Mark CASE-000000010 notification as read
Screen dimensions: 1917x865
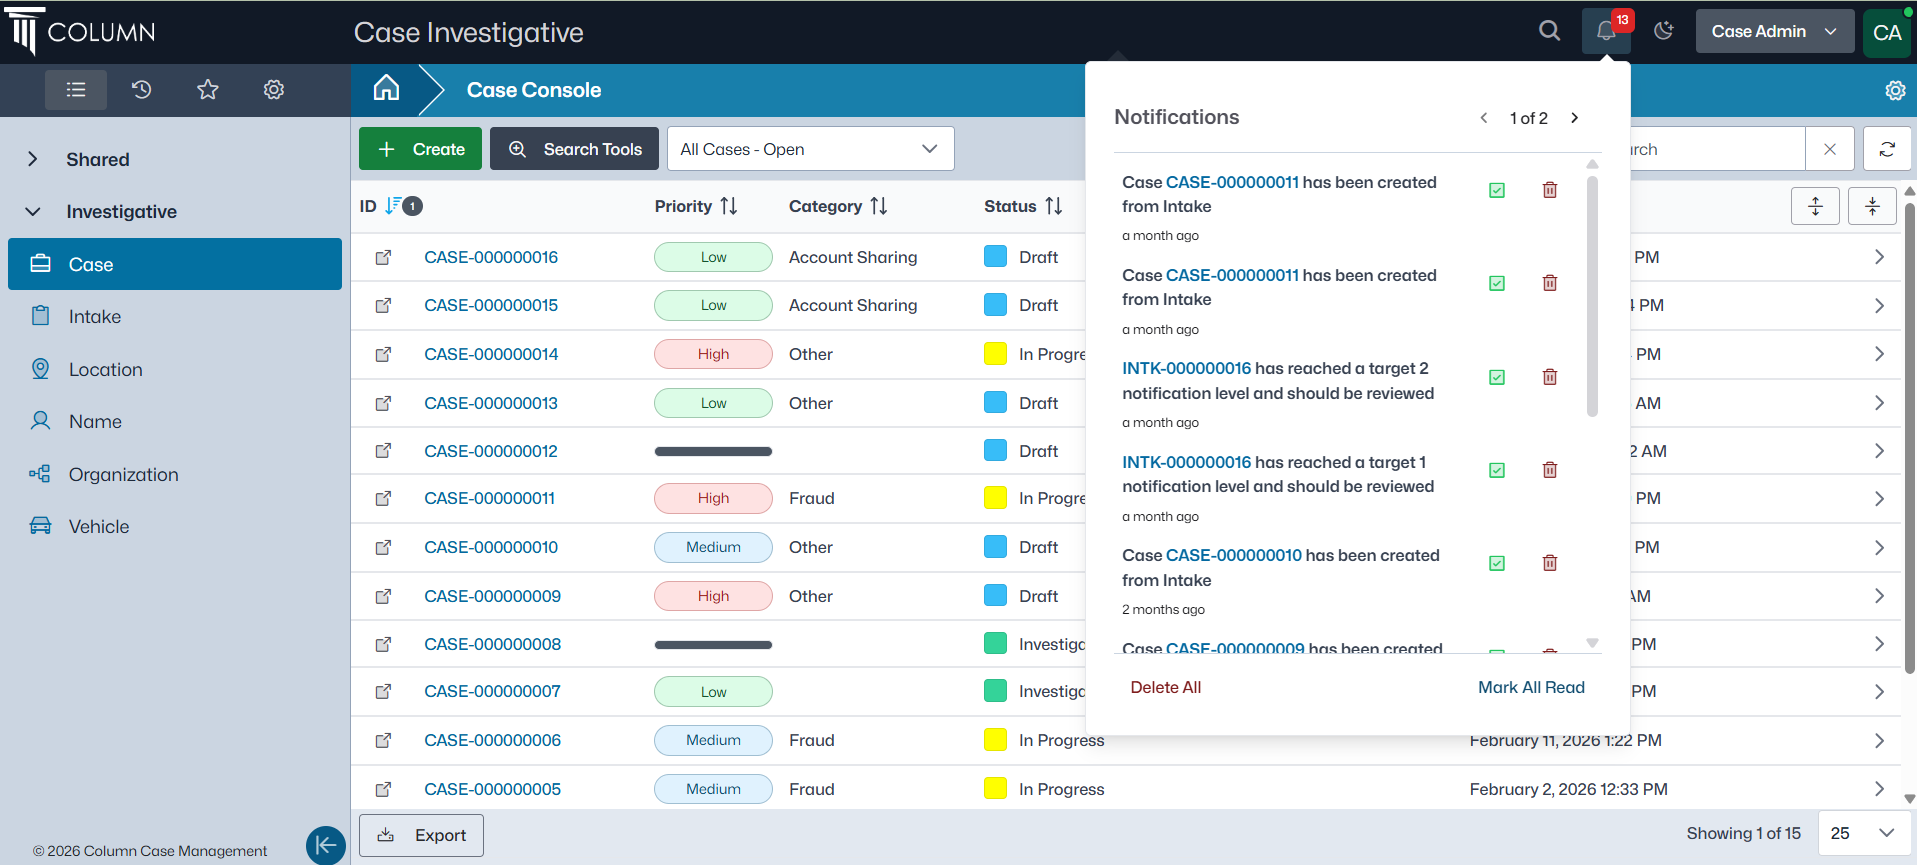tap(1496, 563)
